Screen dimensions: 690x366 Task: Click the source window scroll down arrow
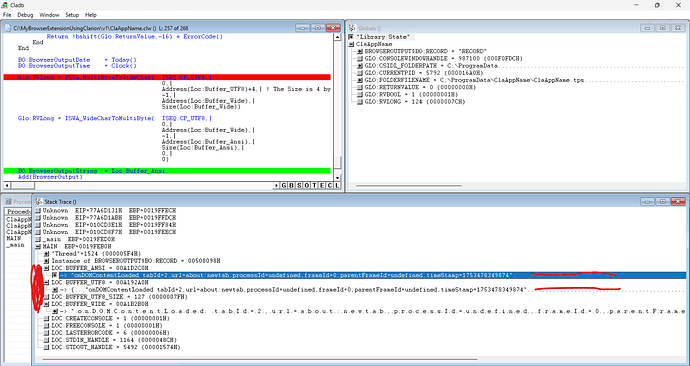point(338,178)
